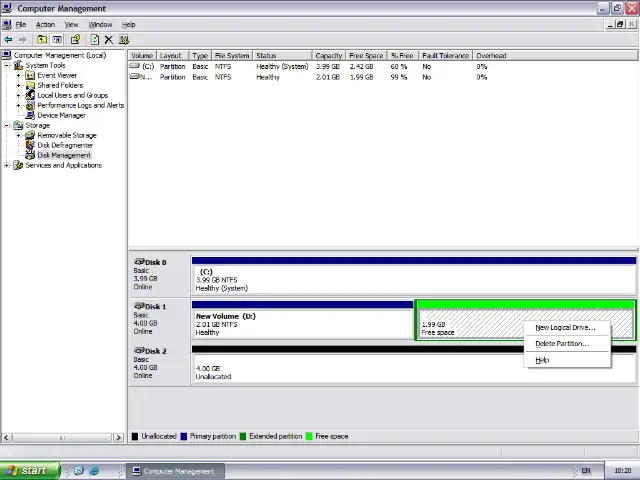640x480 pixels.
Task: Click the Back arrow toolbar icon
Action: [8, 40]
